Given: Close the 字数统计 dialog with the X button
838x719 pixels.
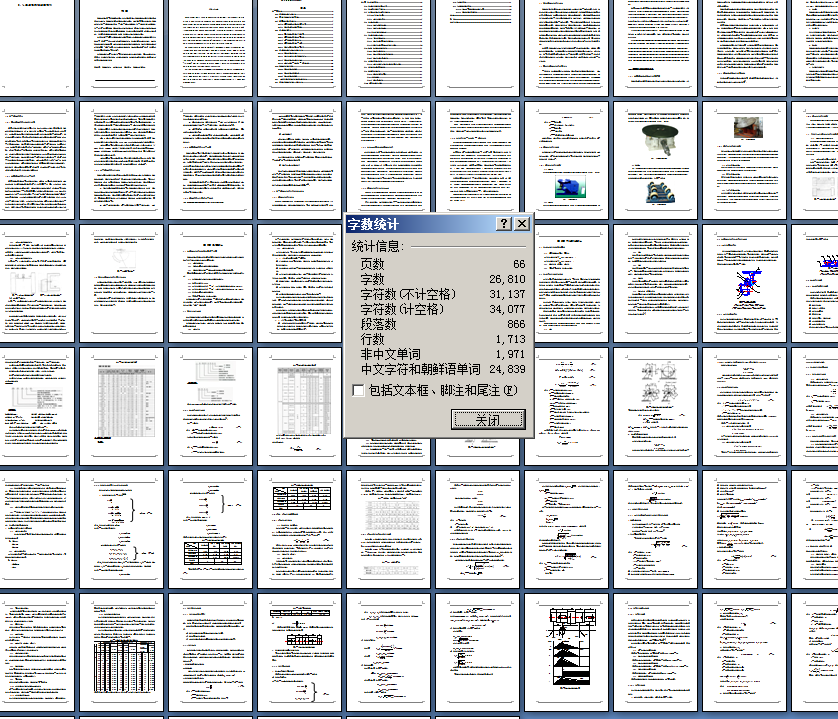Looking at the screenshot, I should [x=522, y=223].
